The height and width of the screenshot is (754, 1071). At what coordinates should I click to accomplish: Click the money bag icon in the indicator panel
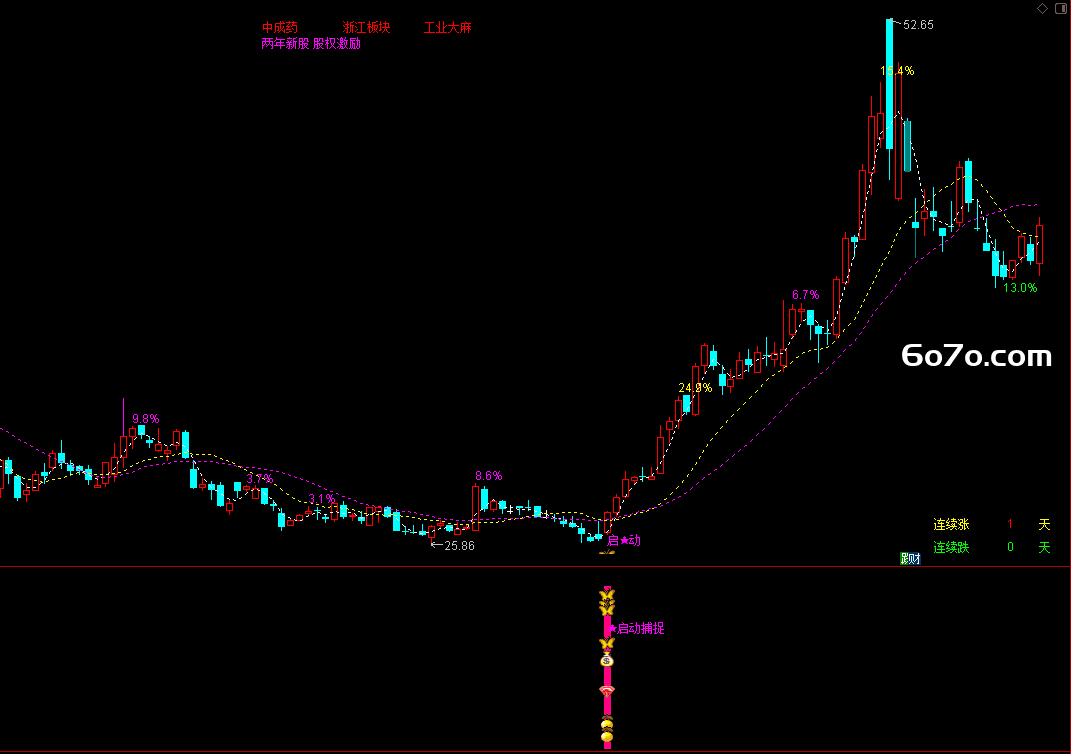pos(607,660)
